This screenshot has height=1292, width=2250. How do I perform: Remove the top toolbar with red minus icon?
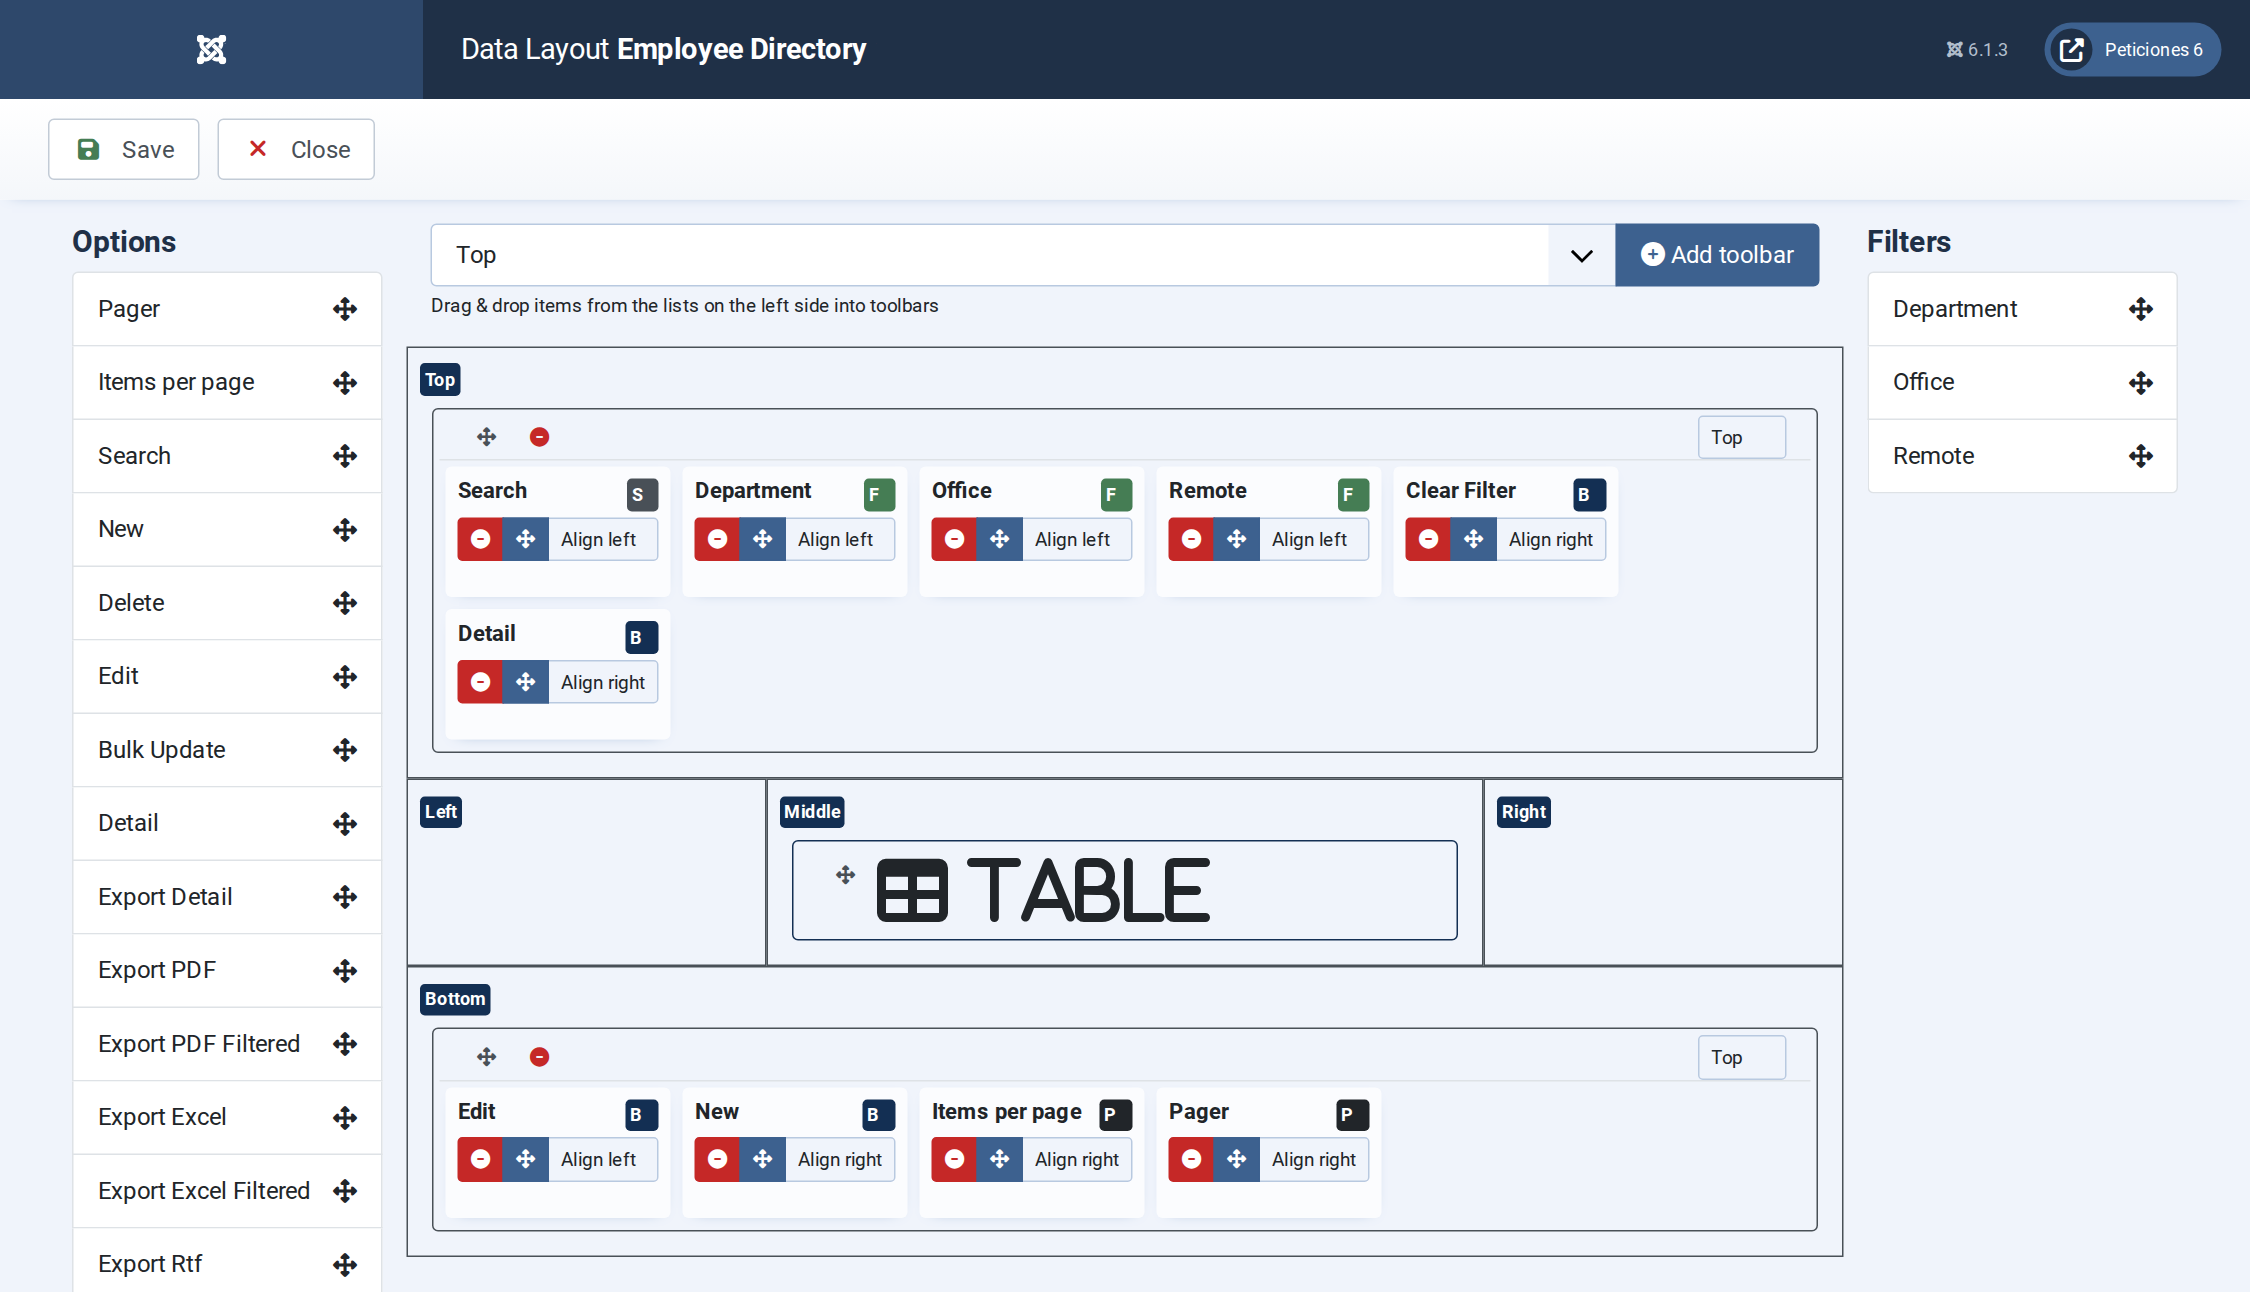pyautogui.click(x=539, y=437)
